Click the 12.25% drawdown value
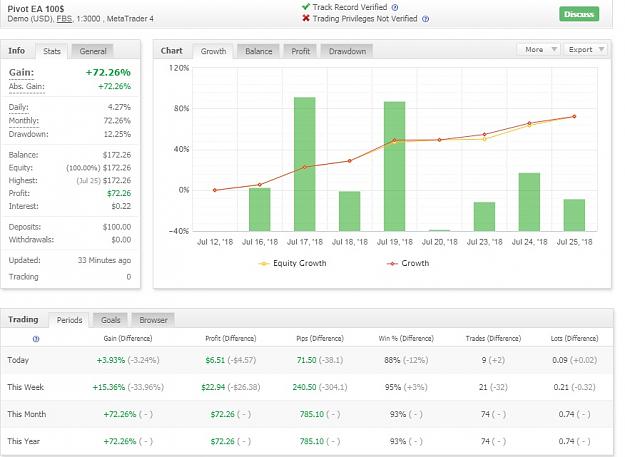This screenshot has height=457, width=625. tap(117, 134)
